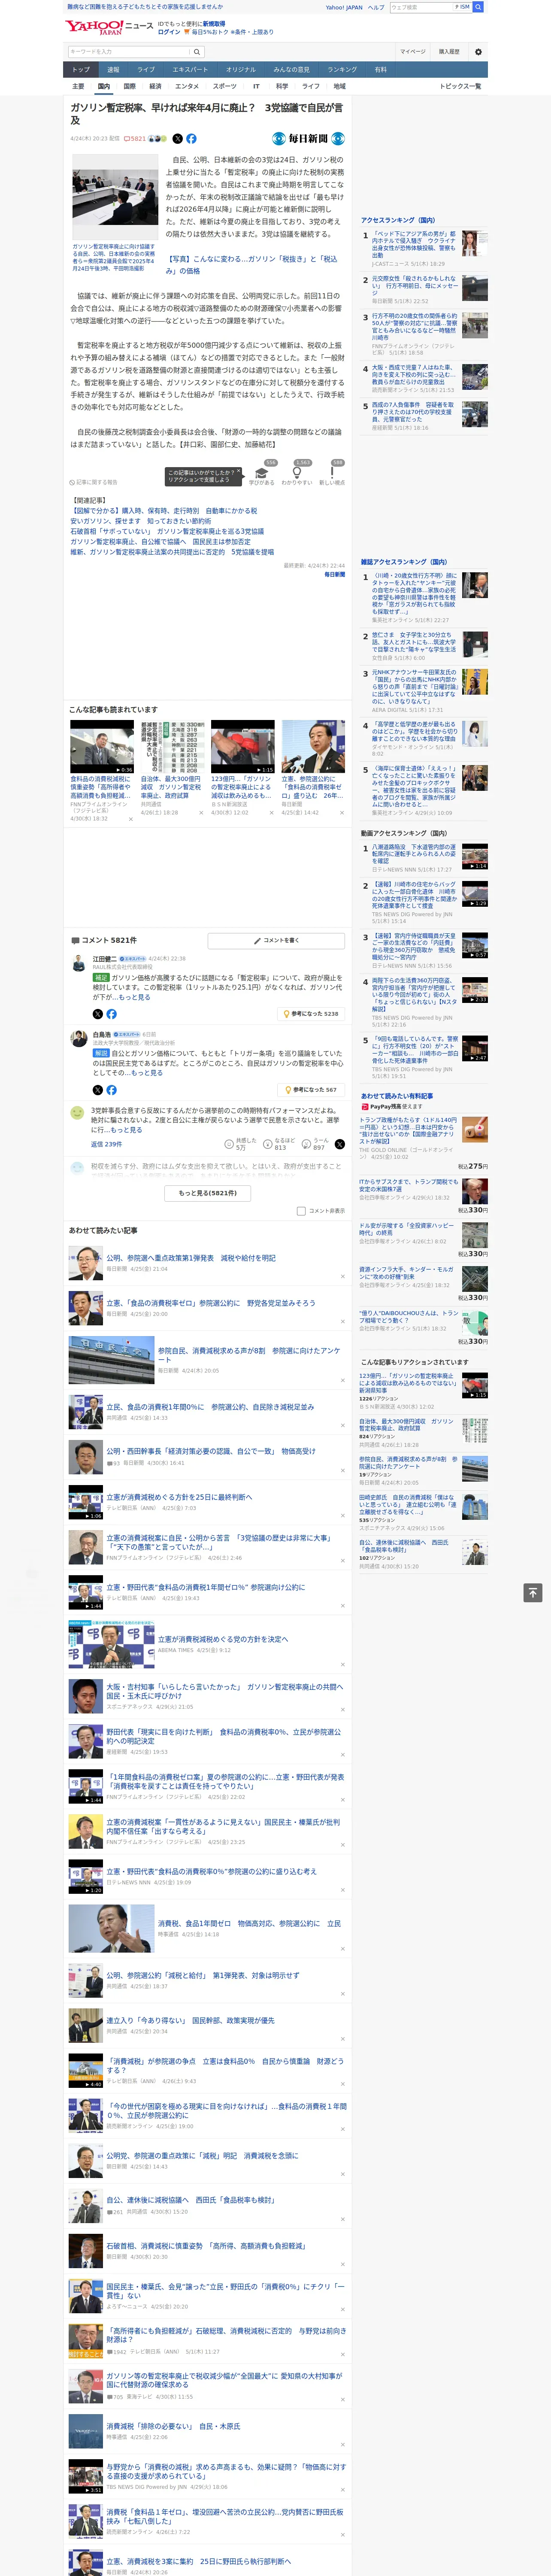Open 自治体、最大300億円減収 article thumbnail
551x2576 pixels.
click(x=172, y=746)
